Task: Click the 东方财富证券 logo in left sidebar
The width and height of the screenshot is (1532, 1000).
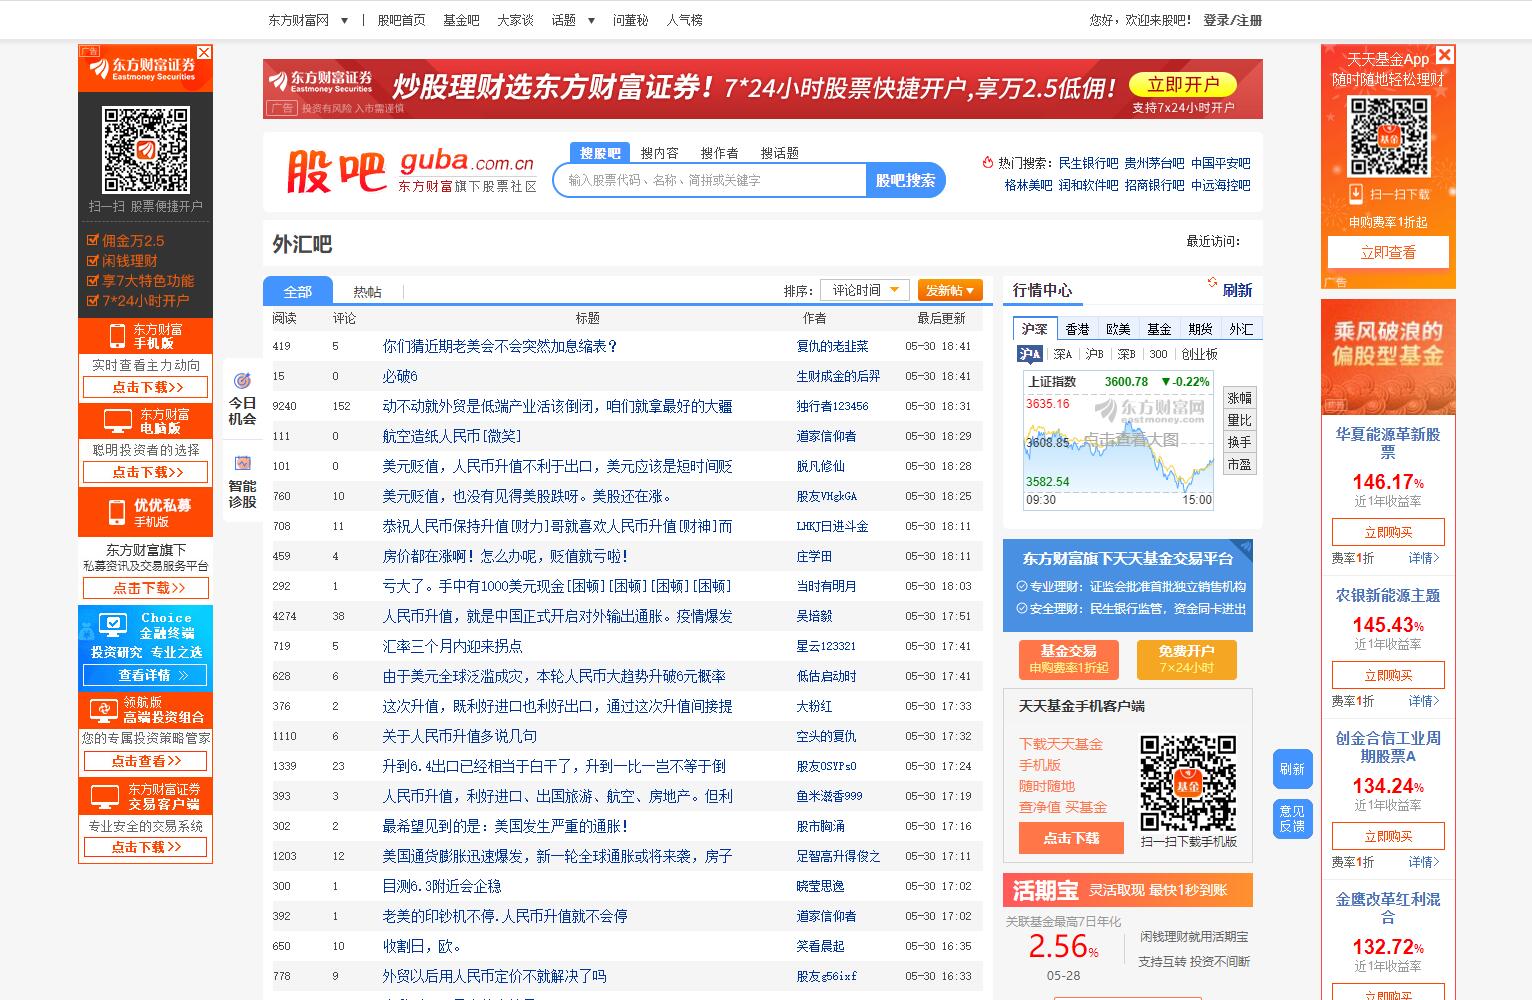Action: coord(144,68)
